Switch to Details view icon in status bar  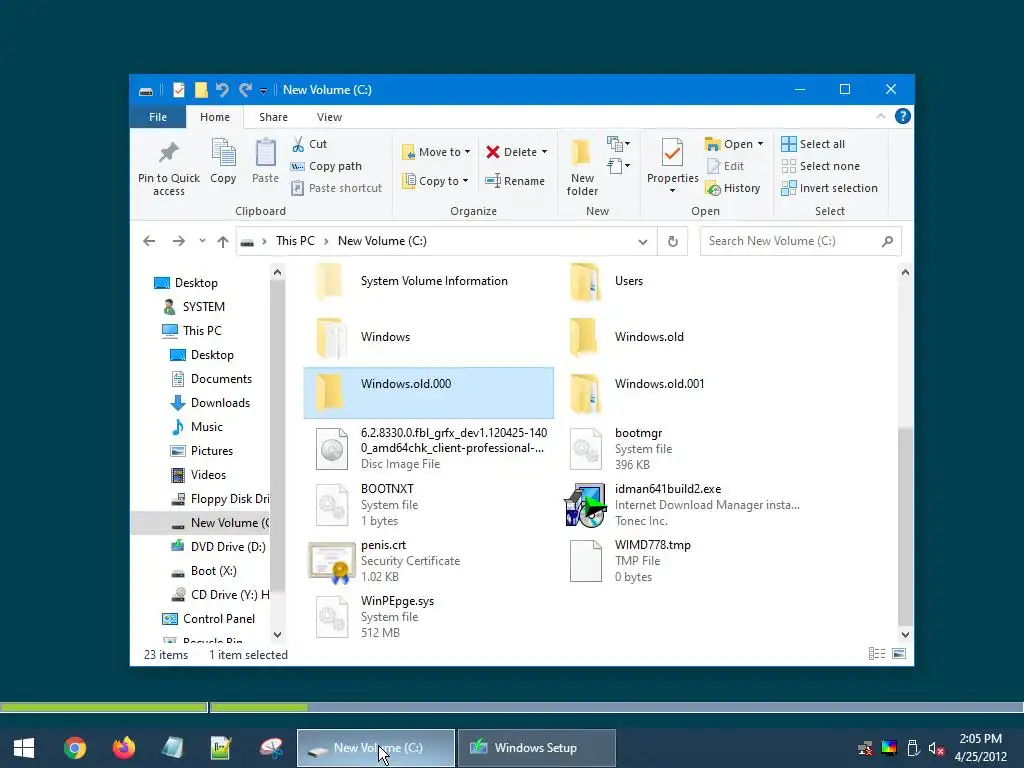[877, 654]
